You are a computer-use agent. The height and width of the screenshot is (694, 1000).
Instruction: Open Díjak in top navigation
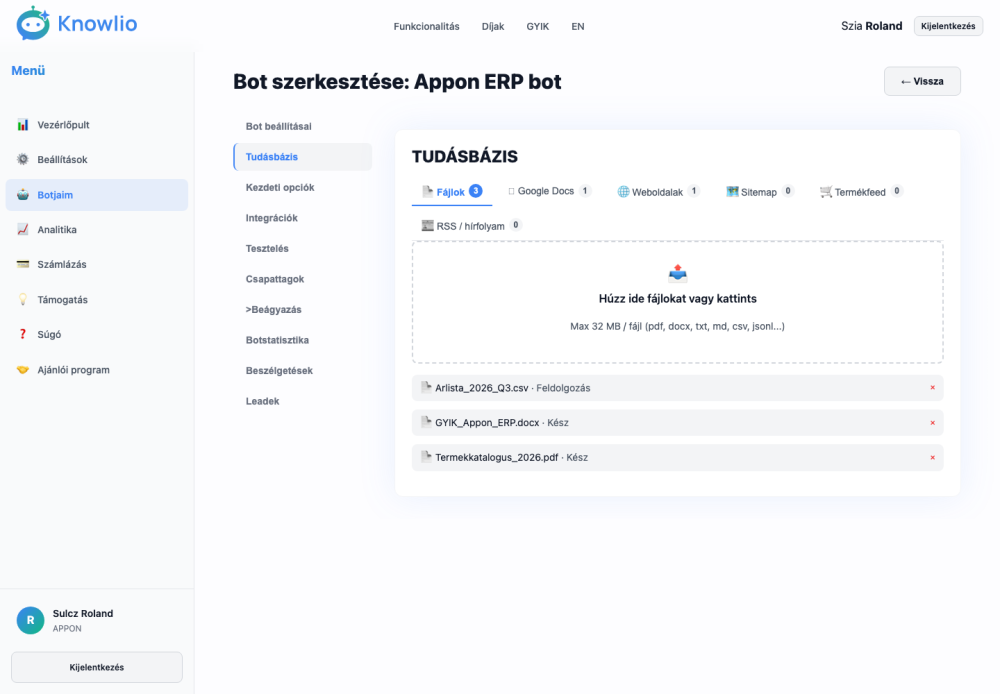click(493, 26)
